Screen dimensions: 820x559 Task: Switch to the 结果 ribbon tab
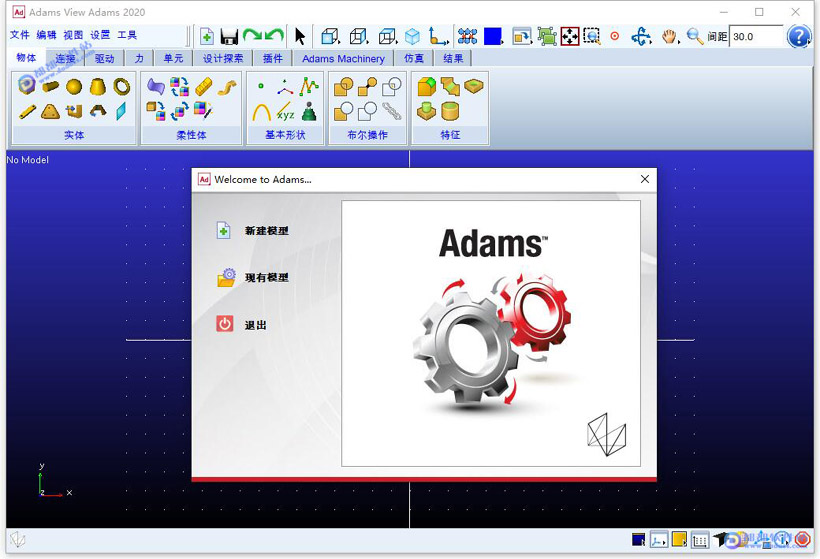453,59
